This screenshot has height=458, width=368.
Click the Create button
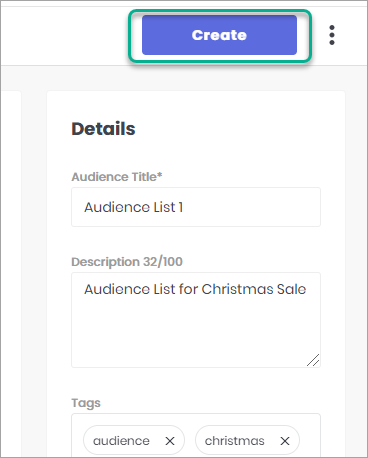point(219,35)
